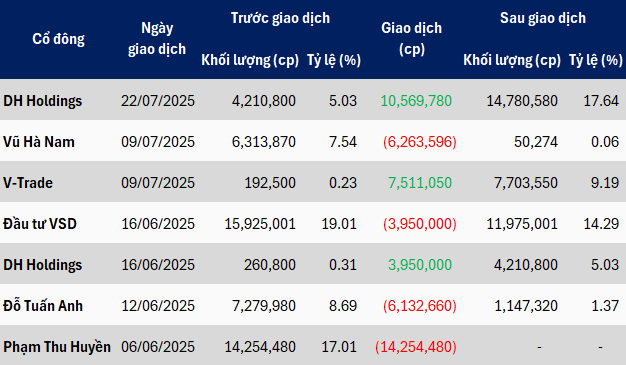Select the 'Cổ đông' column header

tap(58, 39)
